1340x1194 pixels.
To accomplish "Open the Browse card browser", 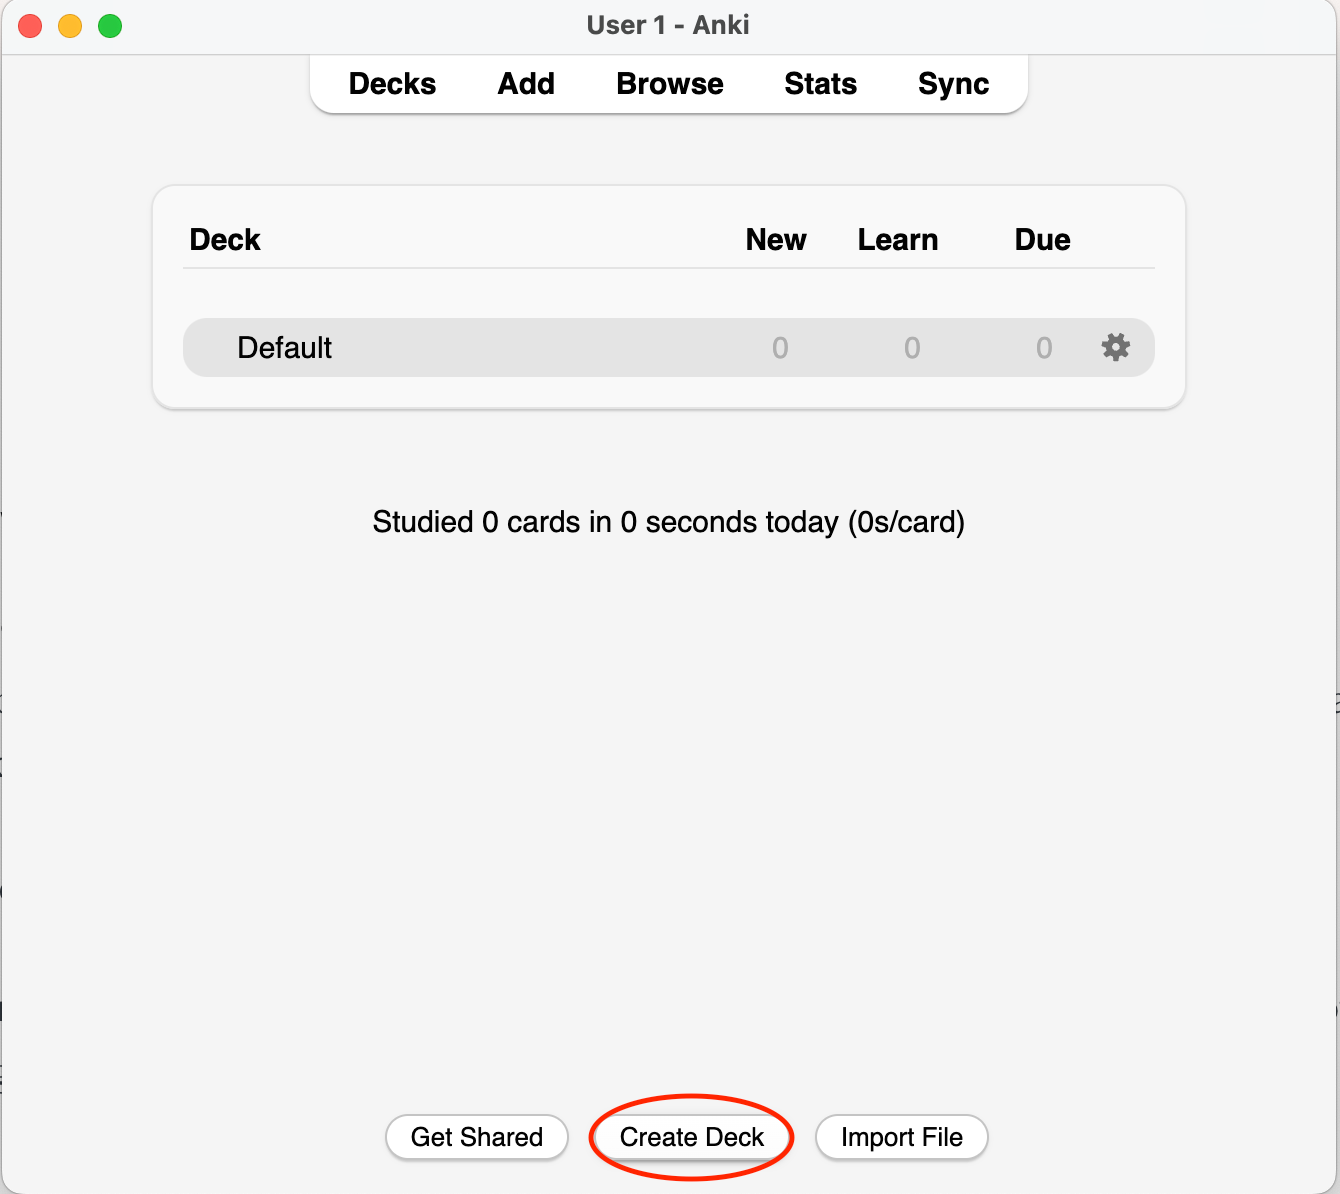I will click(x=669, y=84).
